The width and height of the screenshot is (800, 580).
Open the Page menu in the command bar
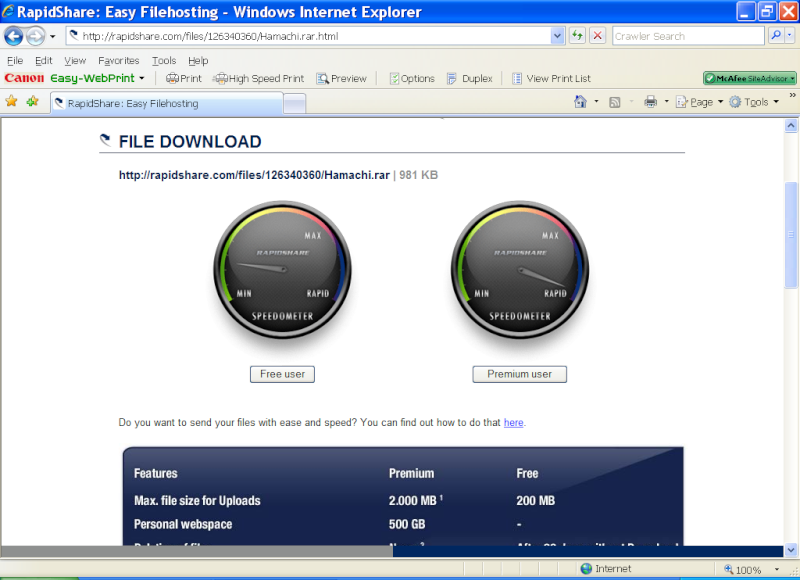click(x=699, y=102)
